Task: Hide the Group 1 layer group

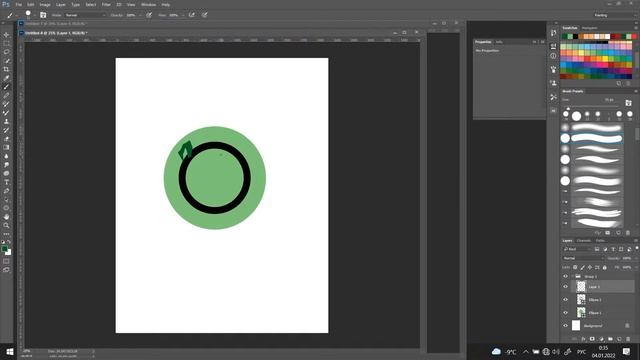Action: click(565, 276)
